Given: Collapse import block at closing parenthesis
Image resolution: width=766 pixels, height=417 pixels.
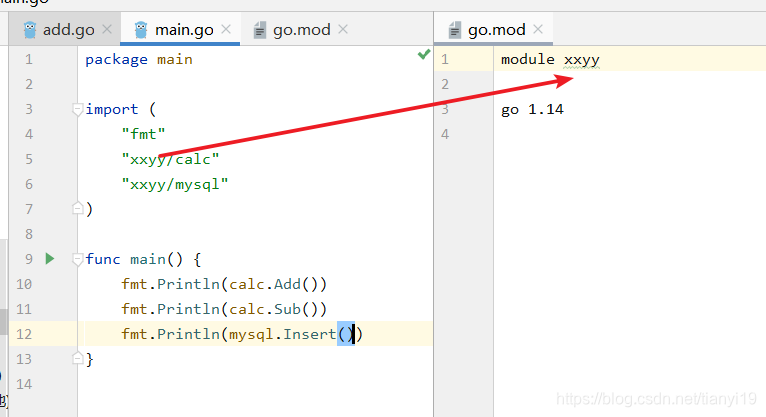Looking at the screenshot, I should tap(77, 208).
